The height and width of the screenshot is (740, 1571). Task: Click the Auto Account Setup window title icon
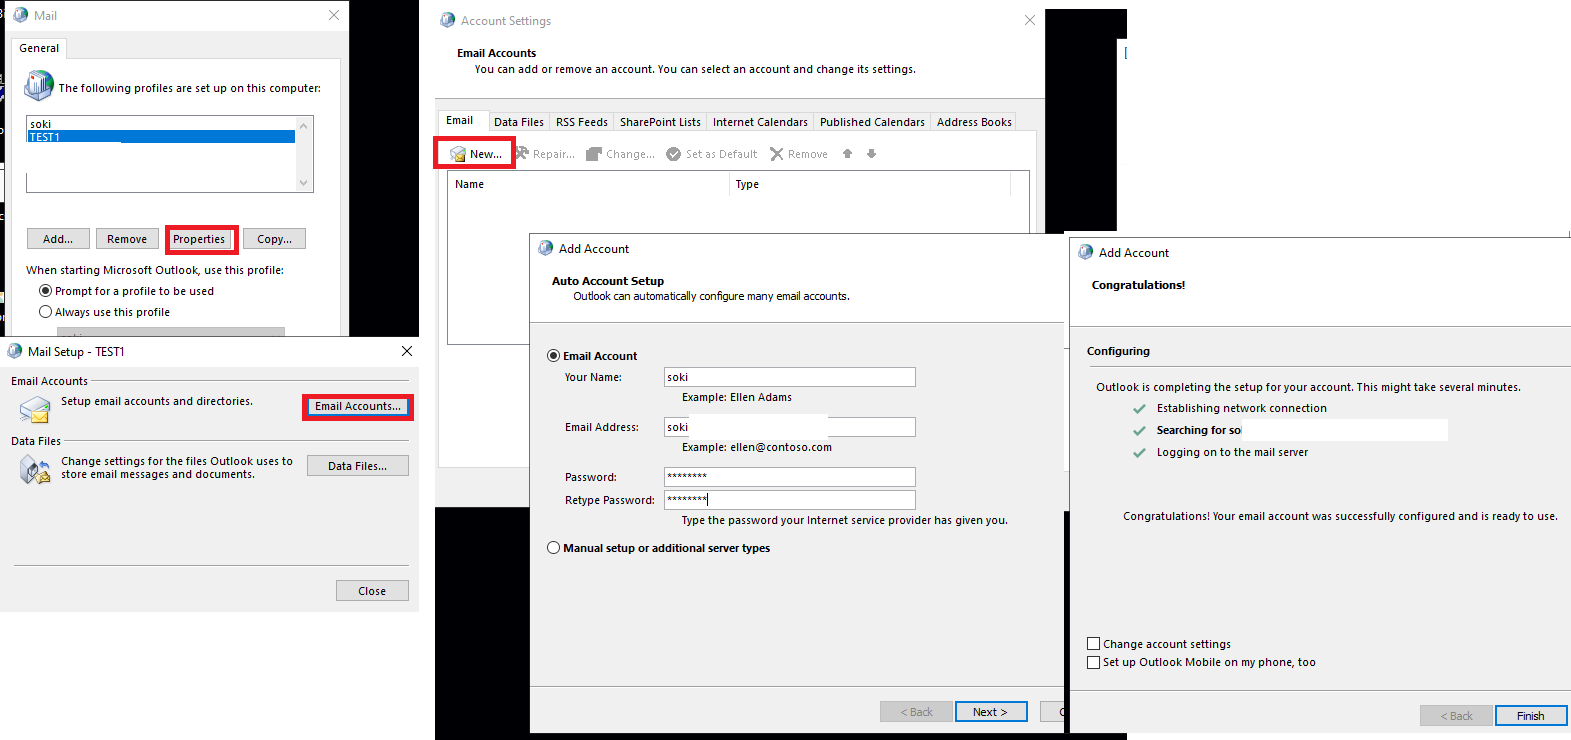(x=546, y=248)
